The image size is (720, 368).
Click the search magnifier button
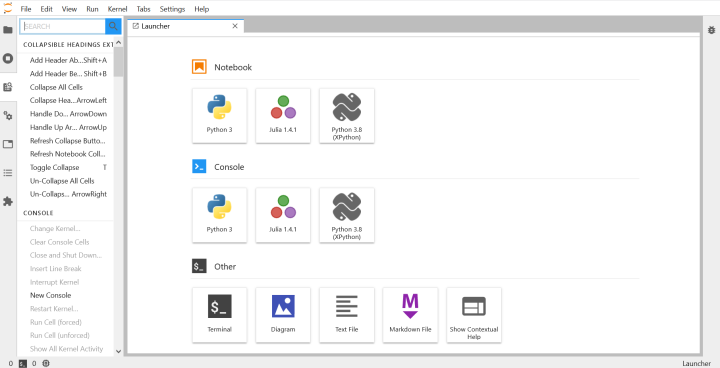(x=113, y=26)
